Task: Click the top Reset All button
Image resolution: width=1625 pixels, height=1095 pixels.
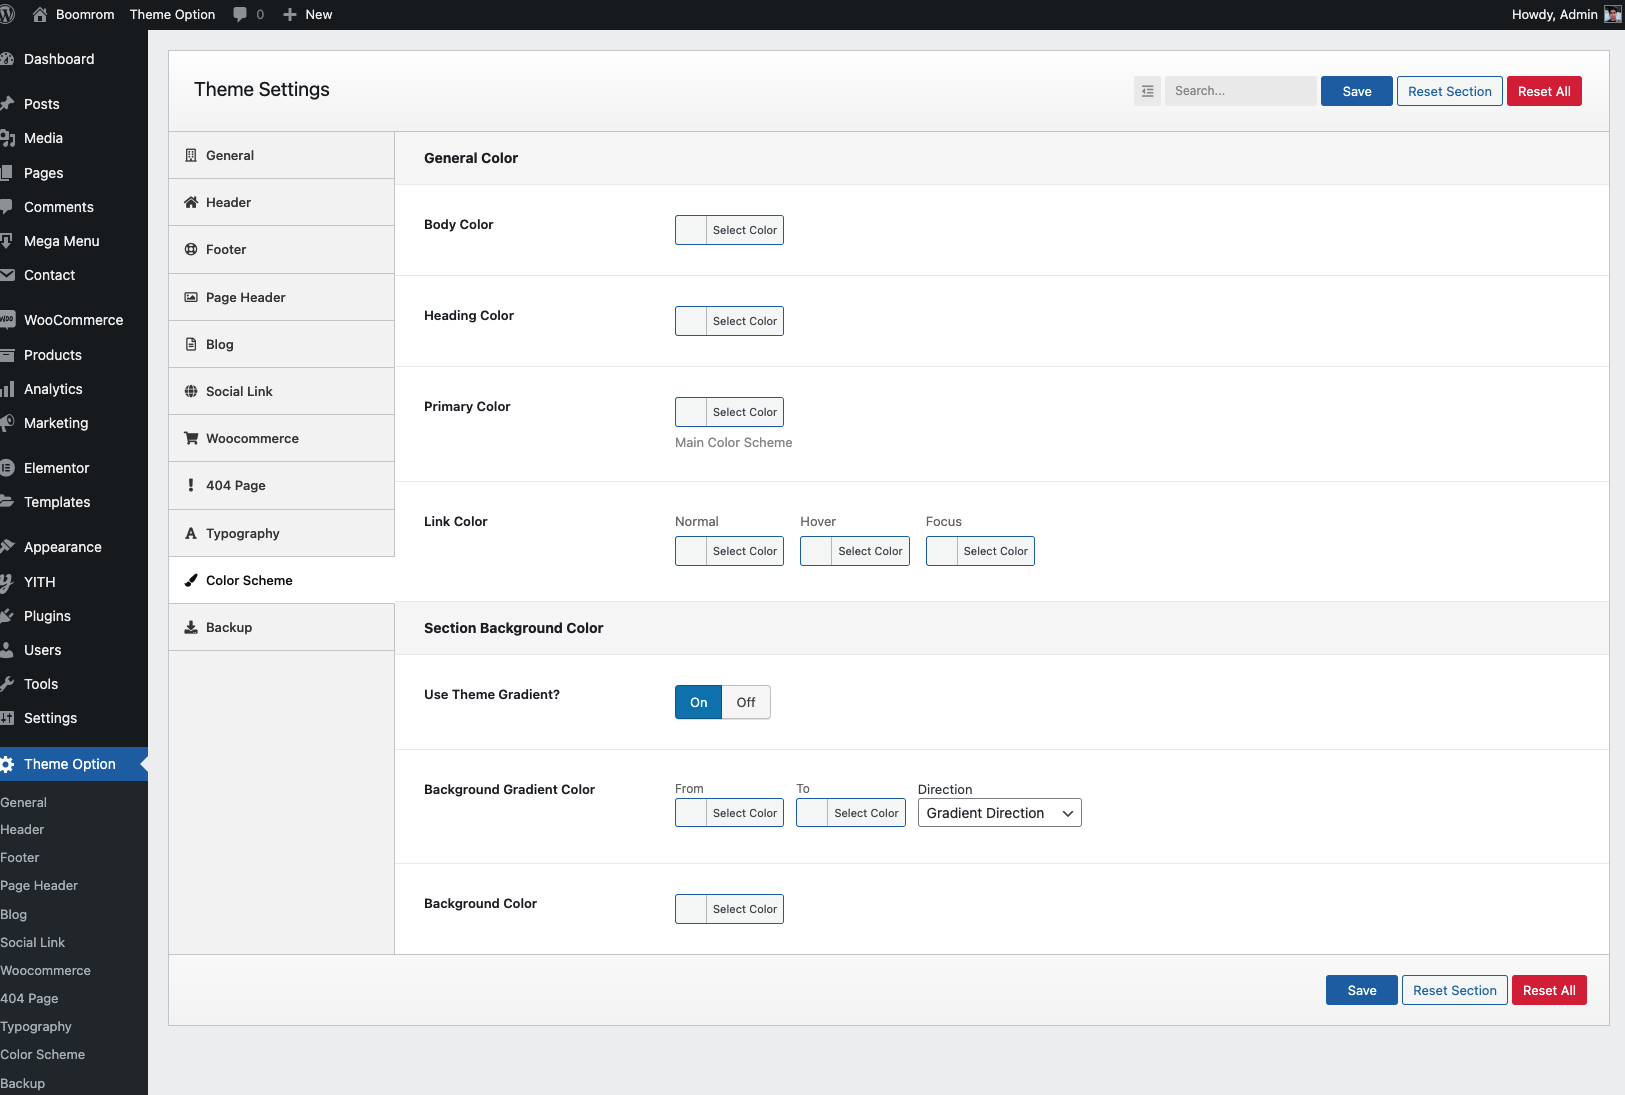Action: (x=1544, y=91)
